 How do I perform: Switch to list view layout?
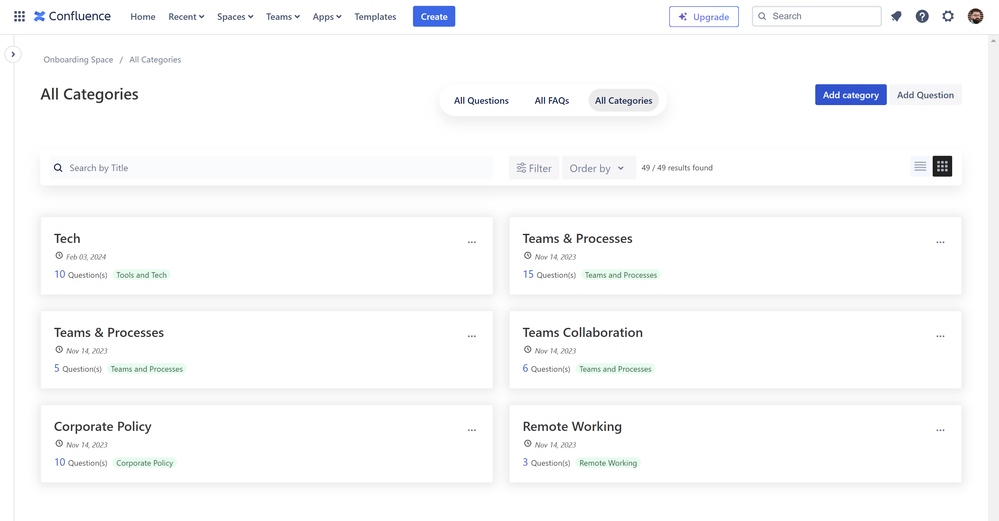click(920, 166)
